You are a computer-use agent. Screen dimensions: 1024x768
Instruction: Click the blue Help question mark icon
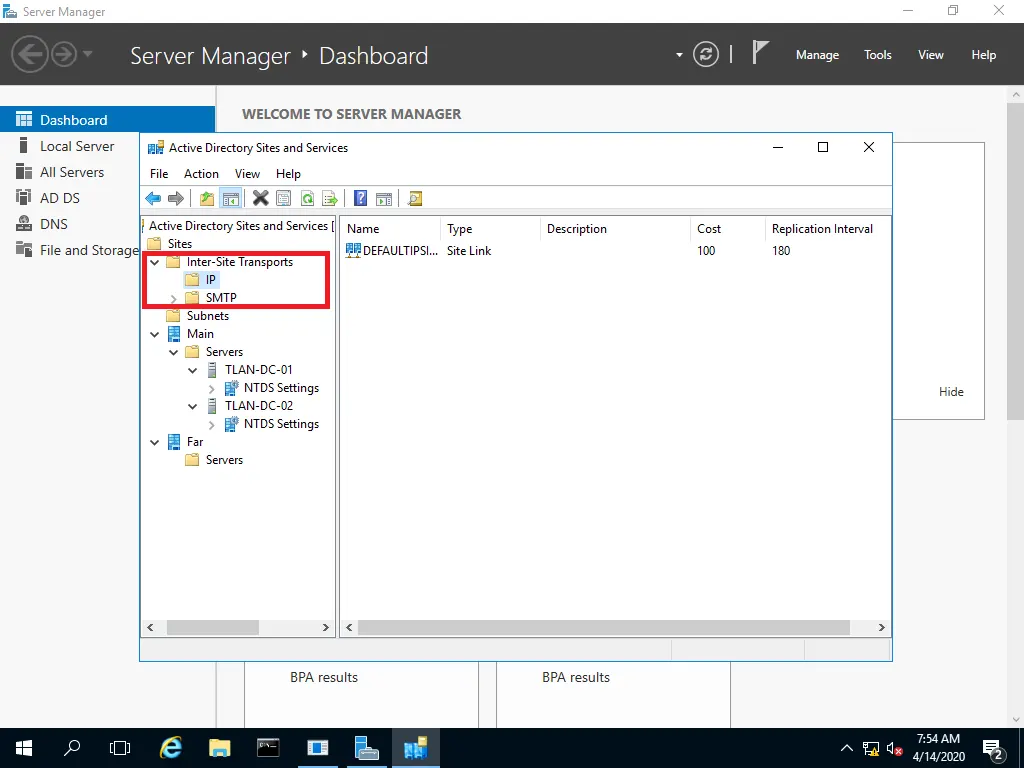(x=360, y=198)
